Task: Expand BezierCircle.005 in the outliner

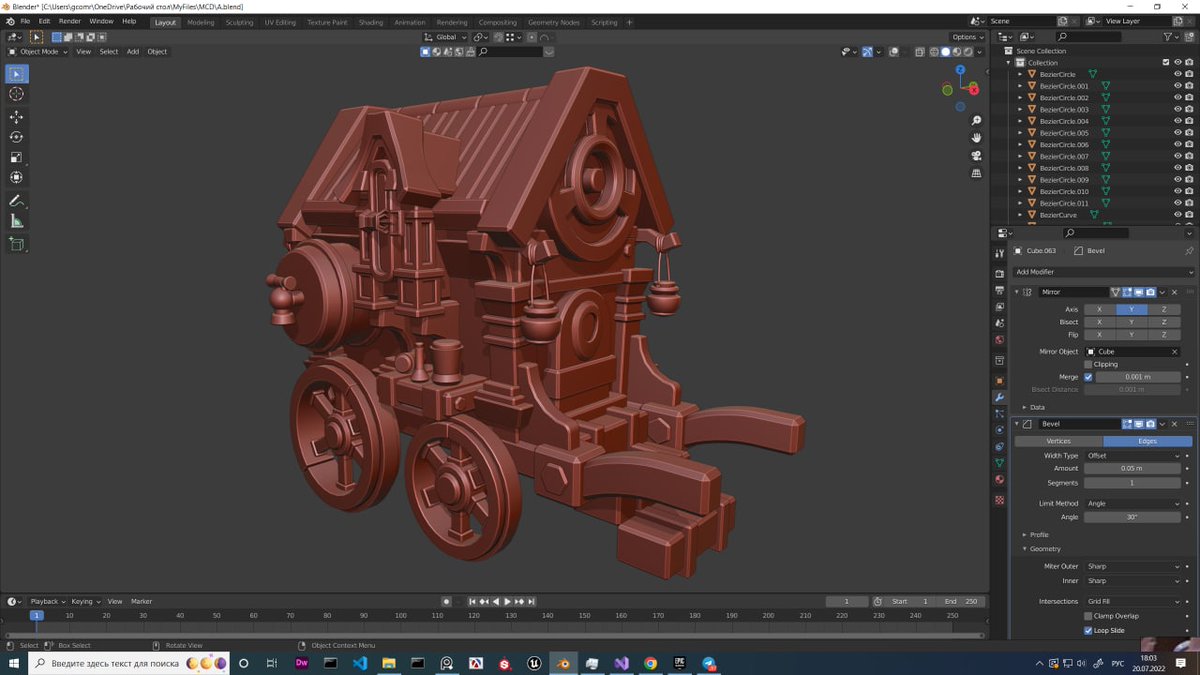Action: coord(1020,133)
